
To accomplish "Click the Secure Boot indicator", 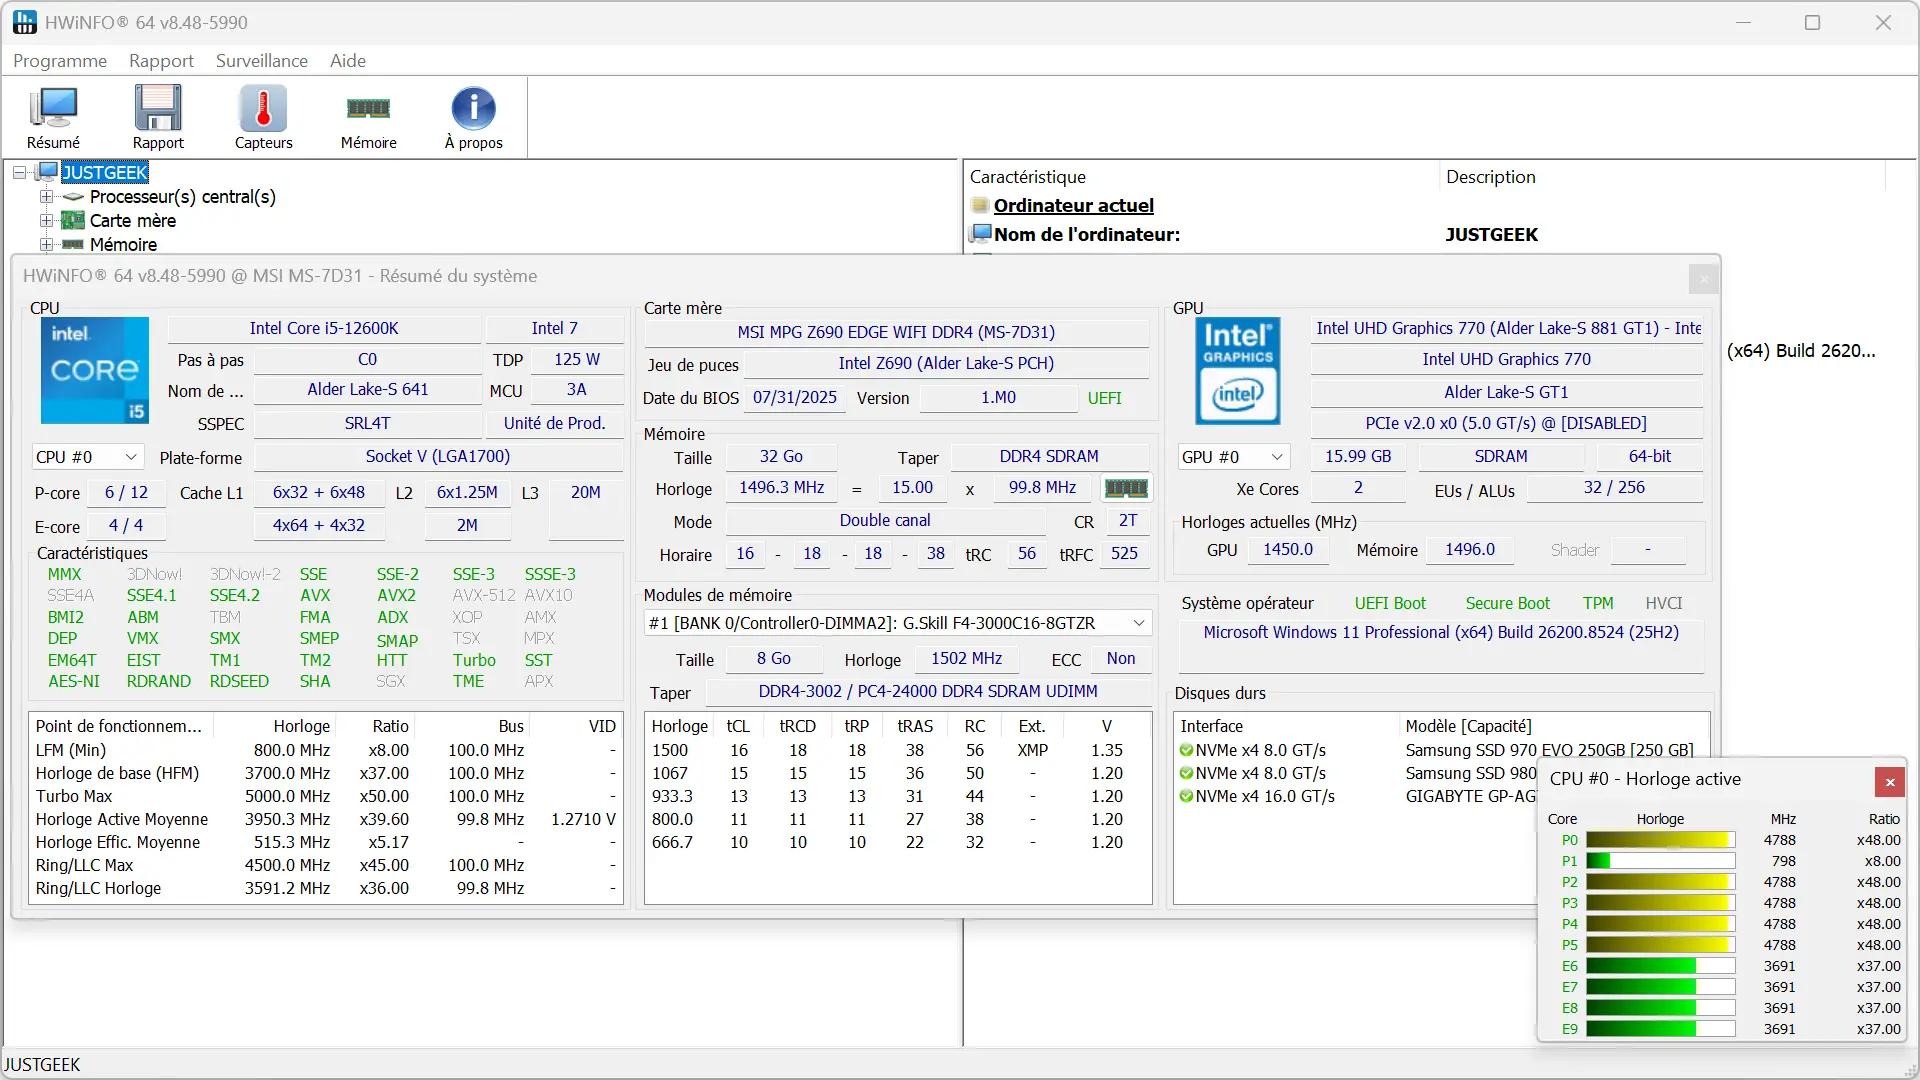I will [1507, 603].
